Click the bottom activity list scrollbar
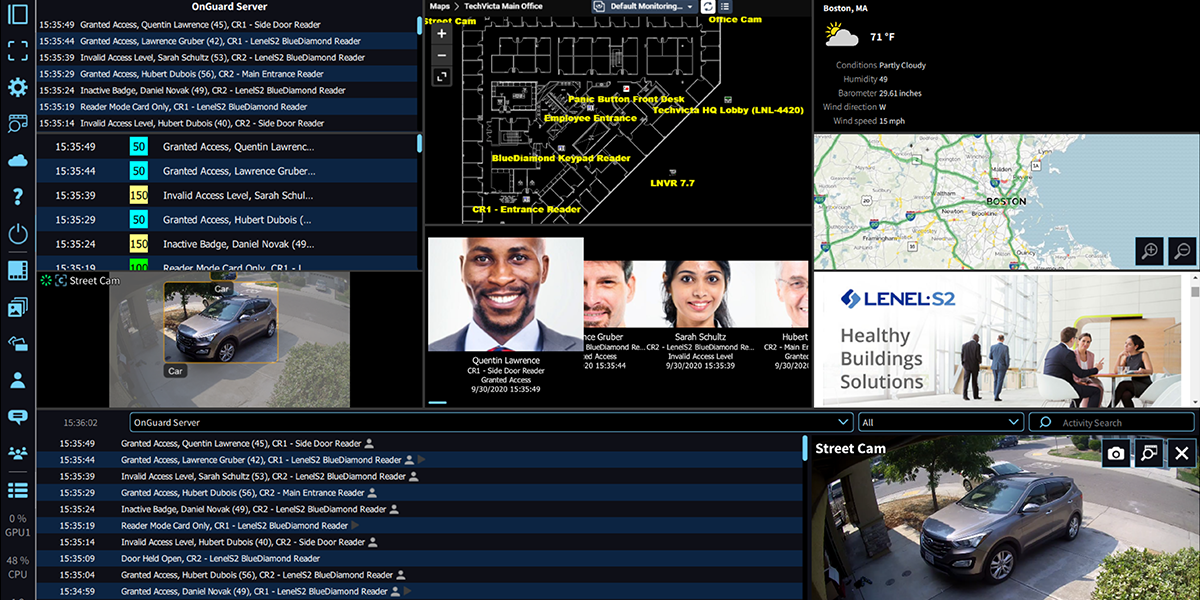Image resolution: width=1200 pixels, height=600 pixels. click(805, 448)
